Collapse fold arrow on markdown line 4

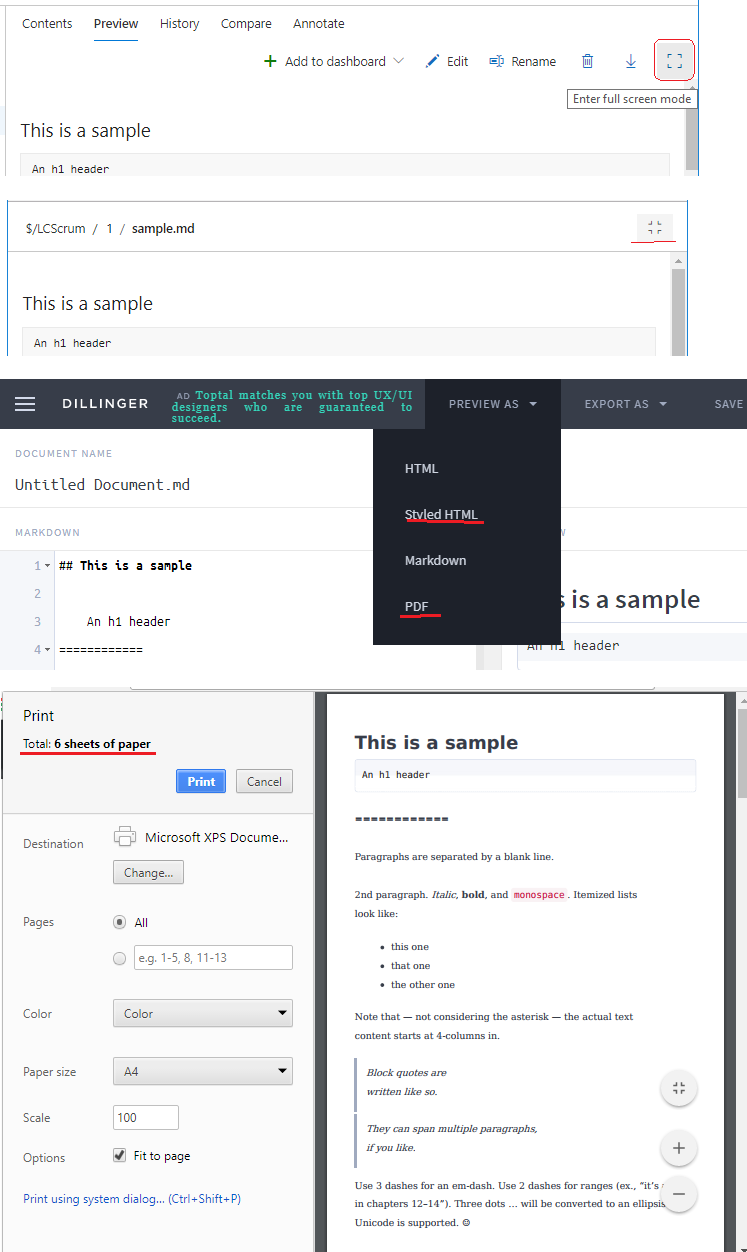48,650
